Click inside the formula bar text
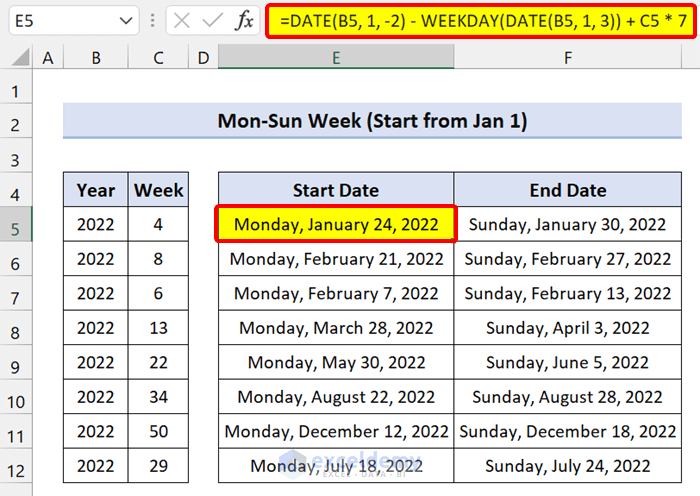 (x=480, y=21)
